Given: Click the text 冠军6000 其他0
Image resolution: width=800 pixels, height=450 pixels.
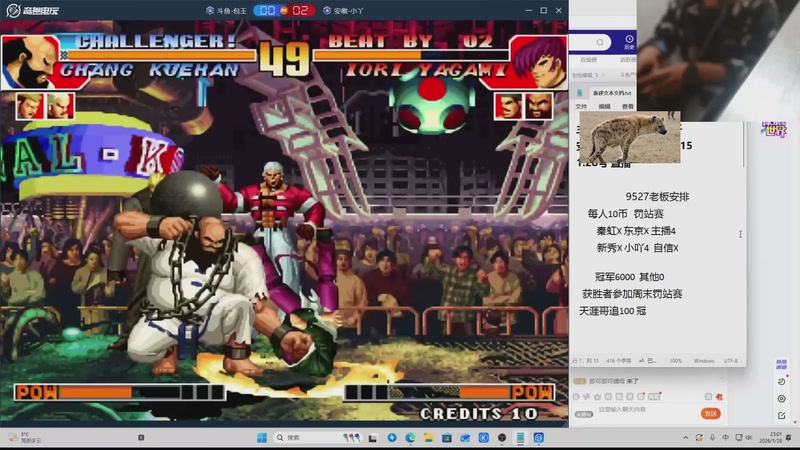Looking at the screenshot, I should tap(630, 277).
